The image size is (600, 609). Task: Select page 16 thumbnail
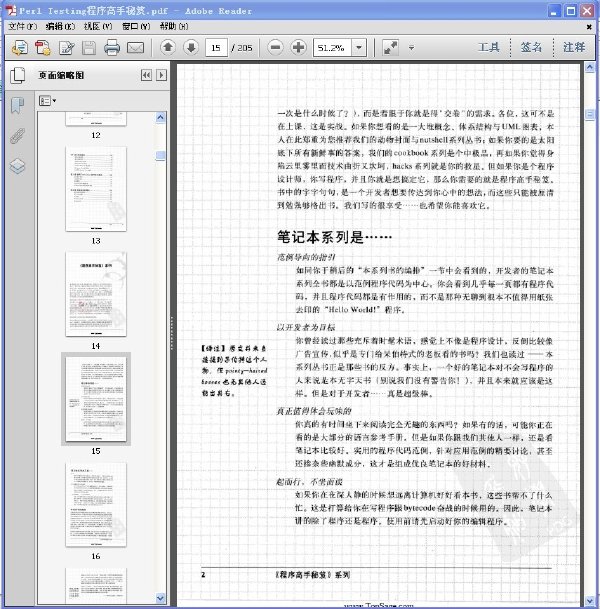click(96, 505)
